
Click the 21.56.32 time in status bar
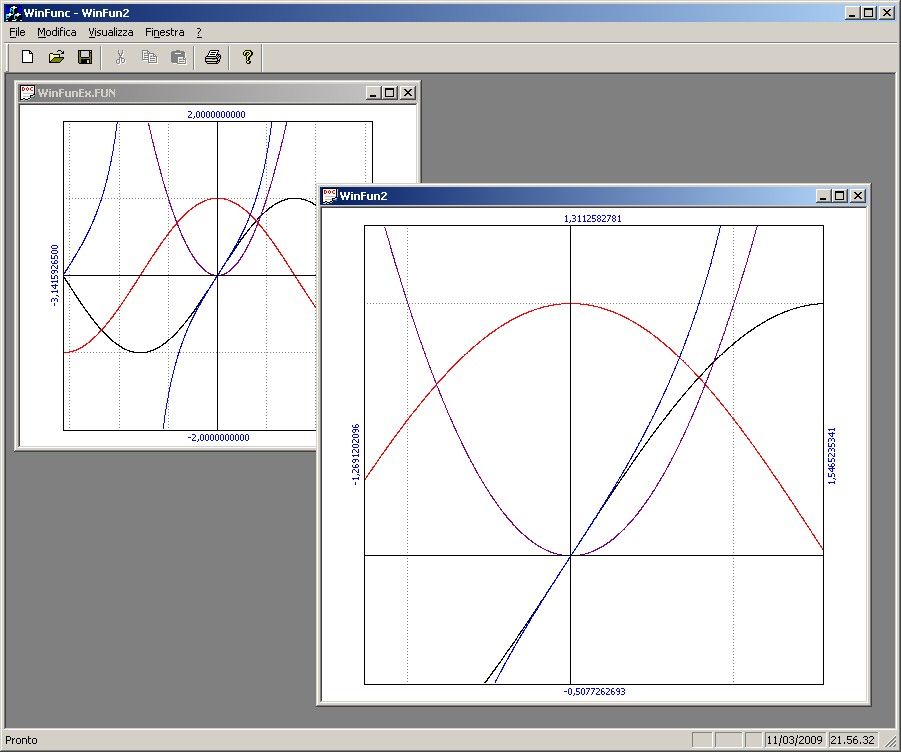click(x=853, y=740)
